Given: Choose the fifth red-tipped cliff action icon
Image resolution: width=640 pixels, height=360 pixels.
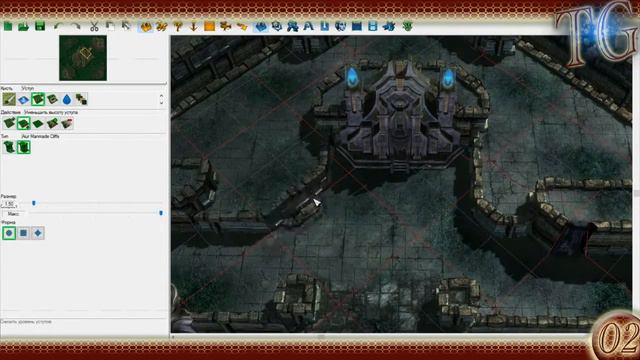Looking at the screenshot, I should [67, 123].
